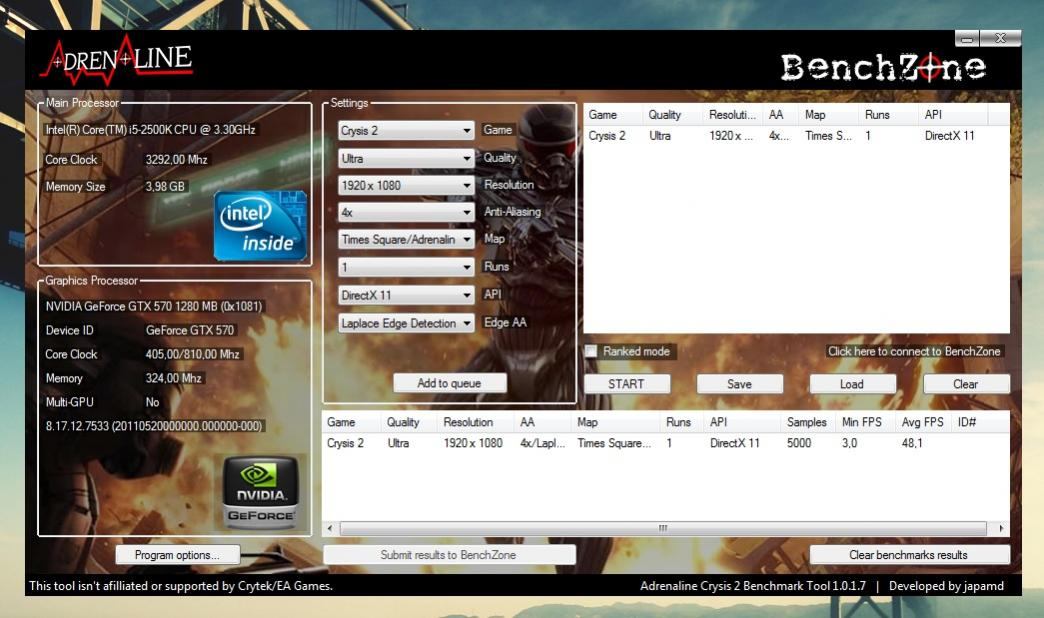1044x618 pixels.
Task: Select the Crysis 2 row in results table
Action: click(664, 443)
